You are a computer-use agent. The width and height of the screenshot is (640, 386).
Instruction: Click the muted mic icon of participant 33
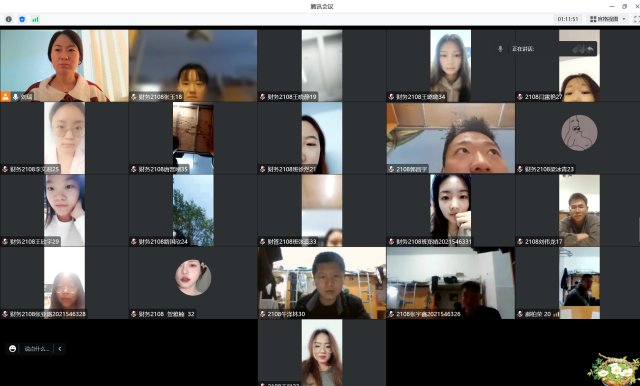[x=262, y=242]
